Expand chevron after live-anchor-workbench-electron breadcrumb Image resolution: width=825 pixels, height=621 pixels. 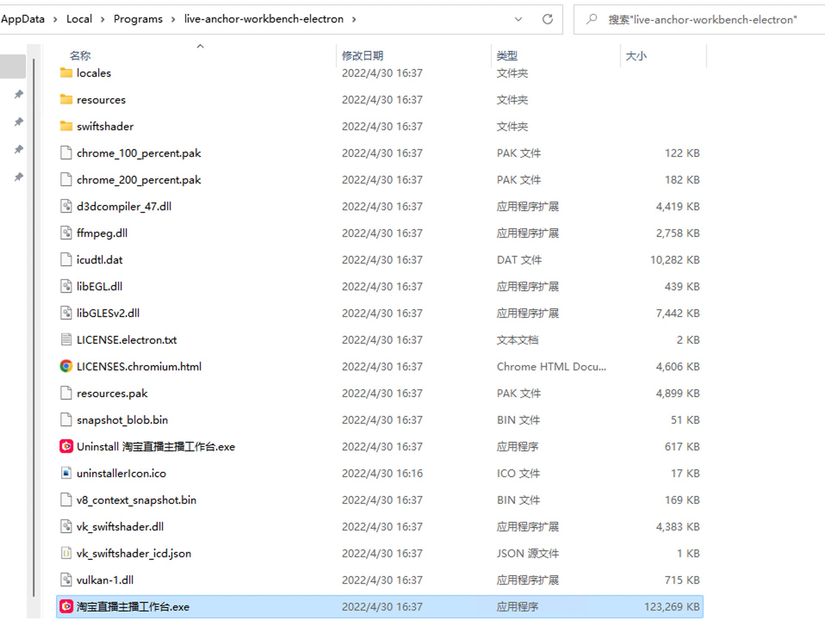tap(354, 19)
